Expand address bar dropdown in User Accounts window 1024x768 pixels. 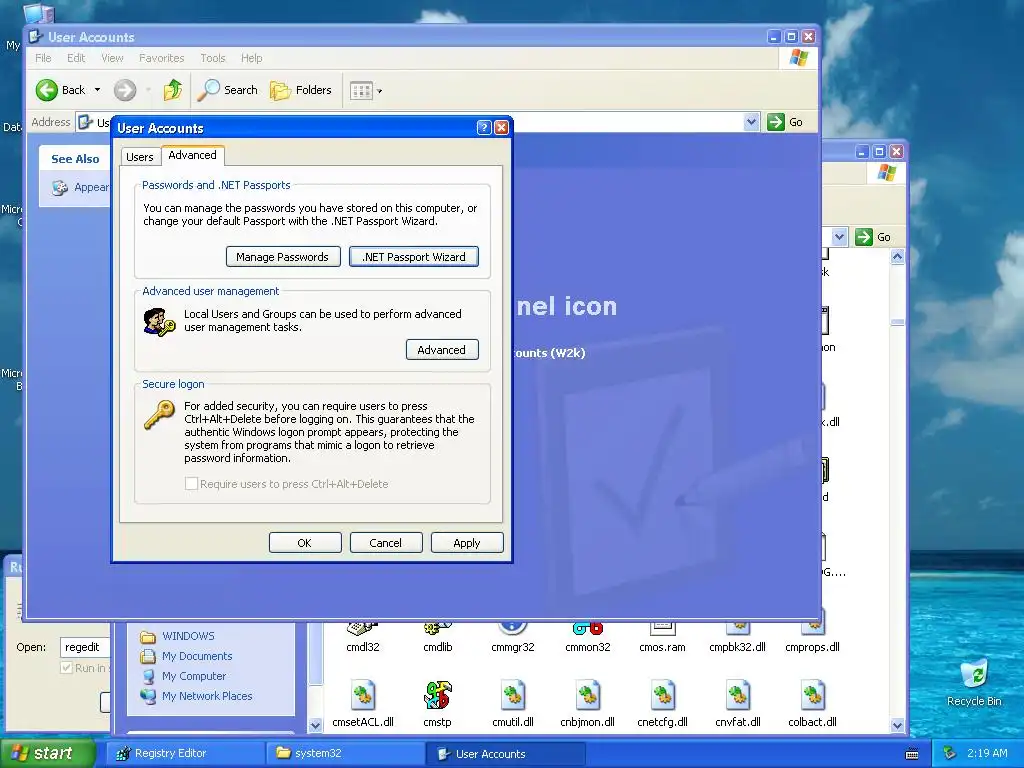click(751, 121)
